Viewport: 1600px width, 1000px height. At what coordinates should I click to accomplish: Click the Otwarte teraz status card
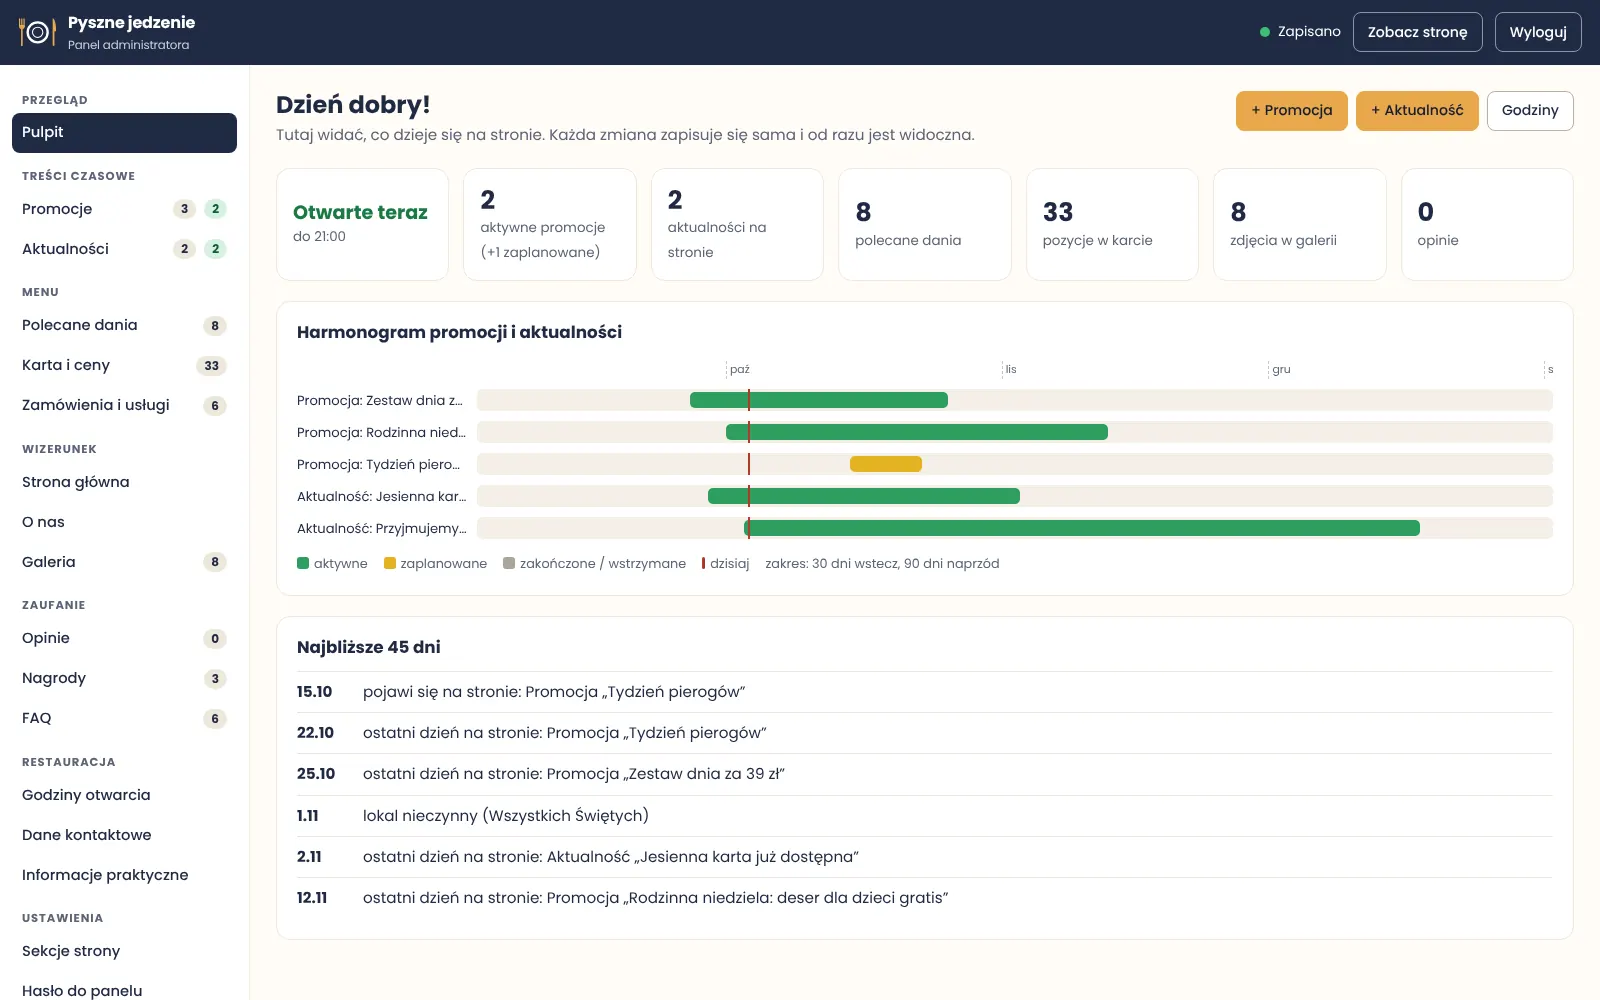(x=362, y=224)
